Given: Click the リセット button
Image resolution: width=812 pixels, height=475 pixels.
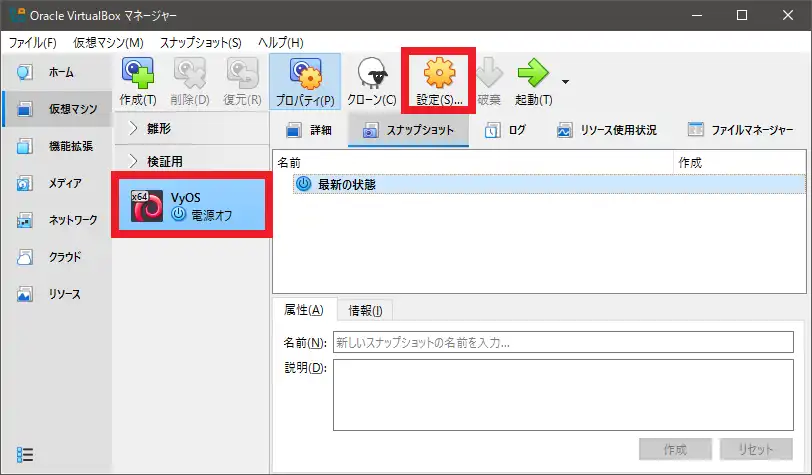Looking at the screenshot, I should [756, 449].
